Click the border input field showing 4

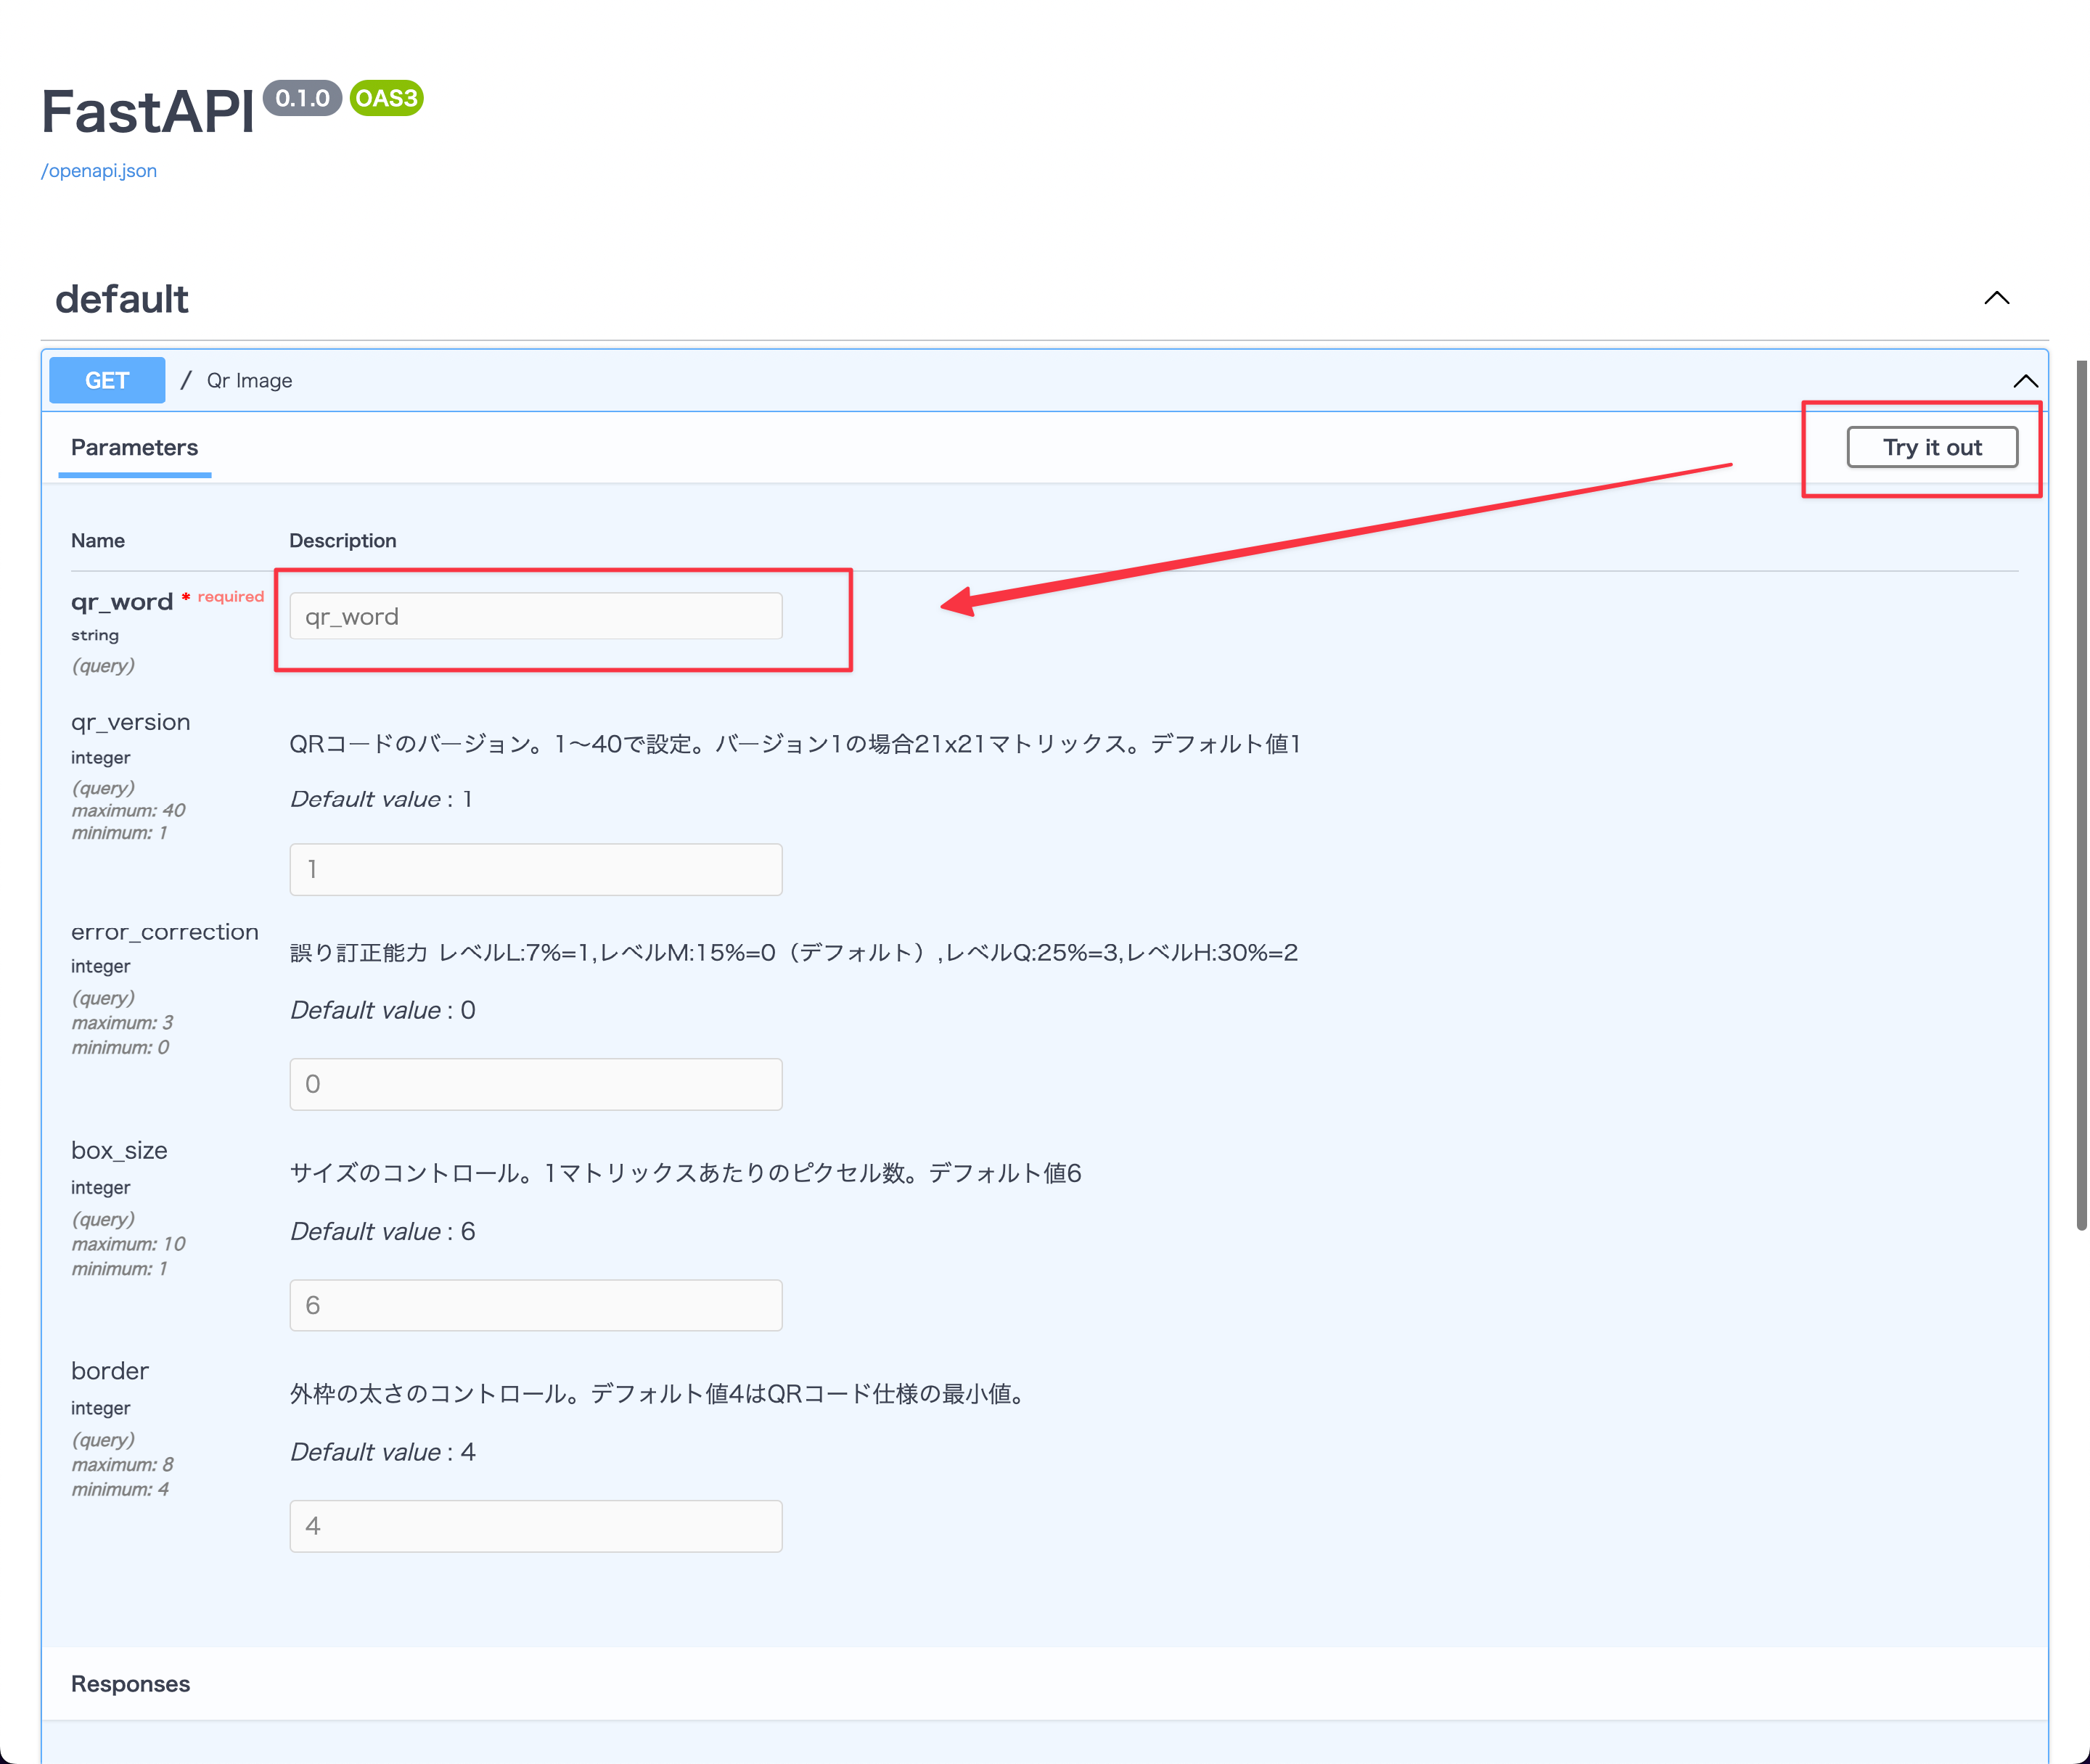pyautogui.click(x=536, y=1527)
